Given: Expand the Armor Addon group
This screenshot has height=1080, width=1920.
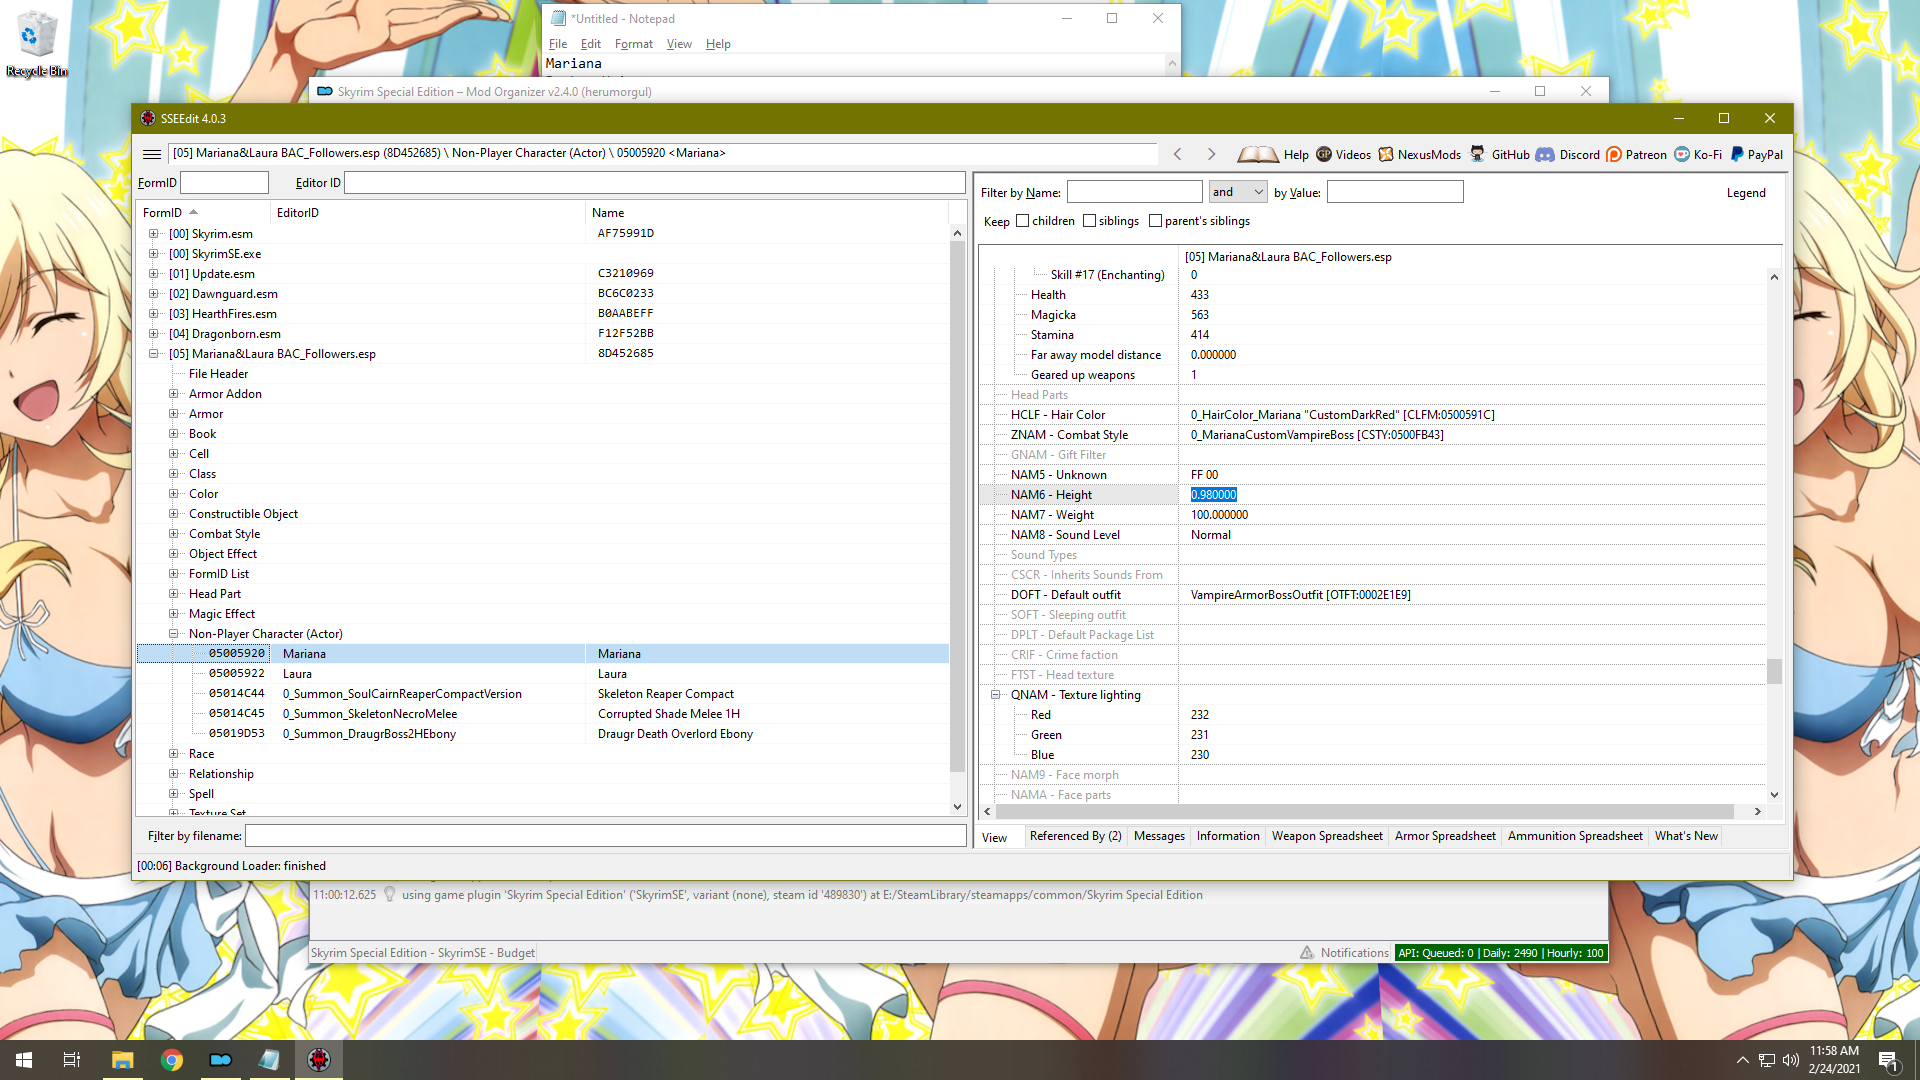Looking at the screenshot, I should (173, 394).
